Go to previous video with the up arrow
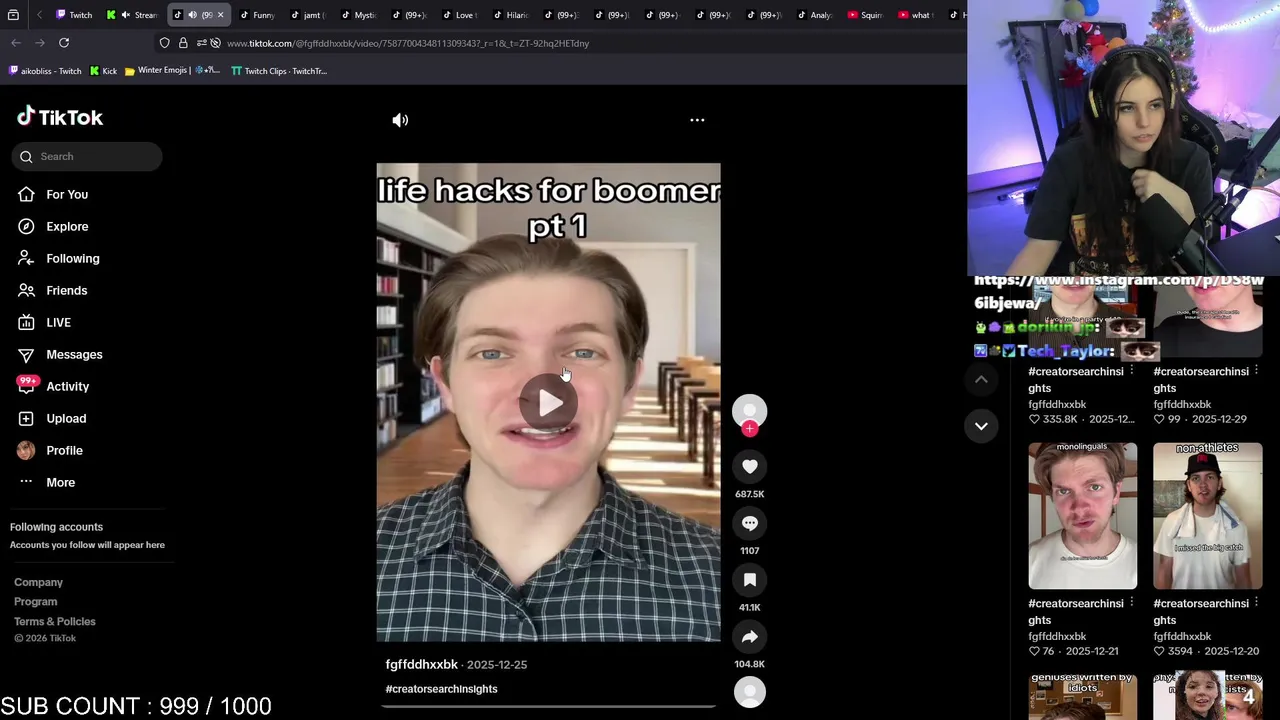Image resolution: width=1280 pixels, height=720 pixels. tap(981, 380)
